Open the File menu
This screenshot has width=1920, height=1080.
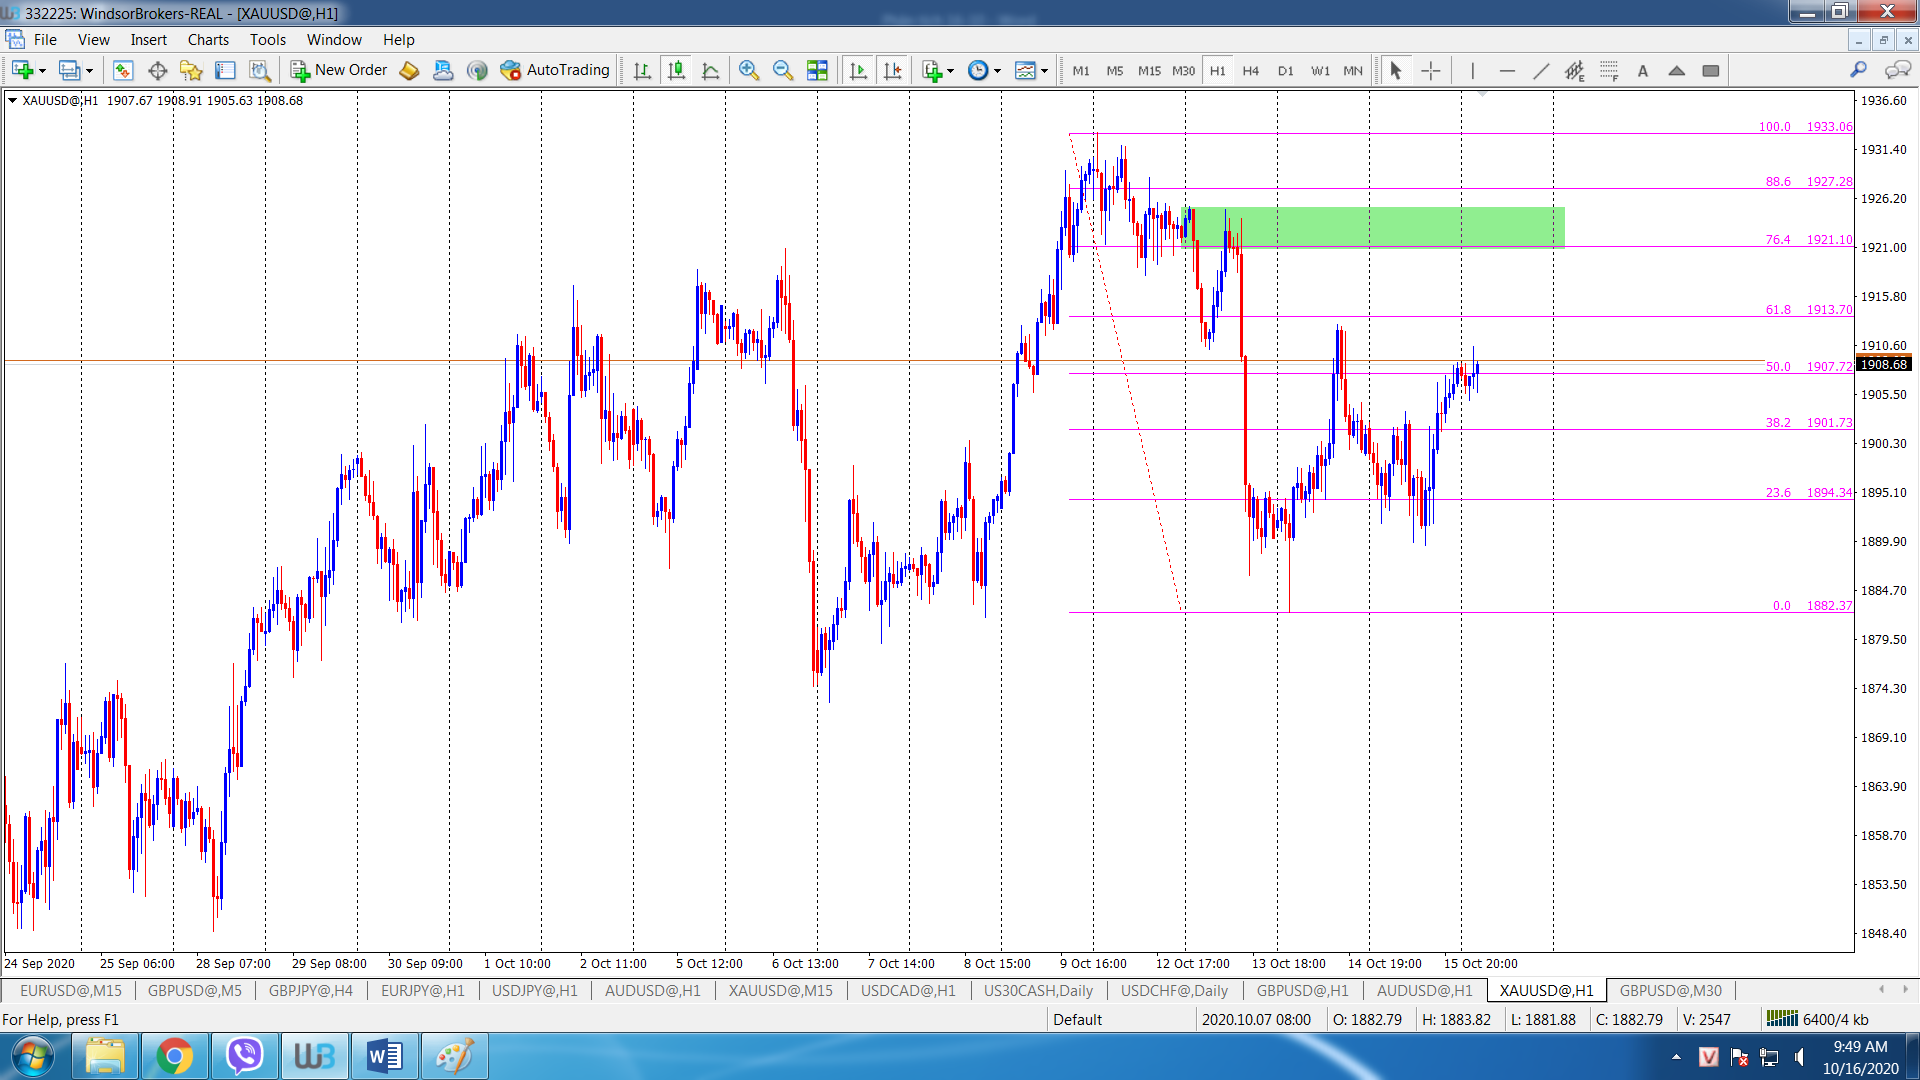click(x=45, y=40)
